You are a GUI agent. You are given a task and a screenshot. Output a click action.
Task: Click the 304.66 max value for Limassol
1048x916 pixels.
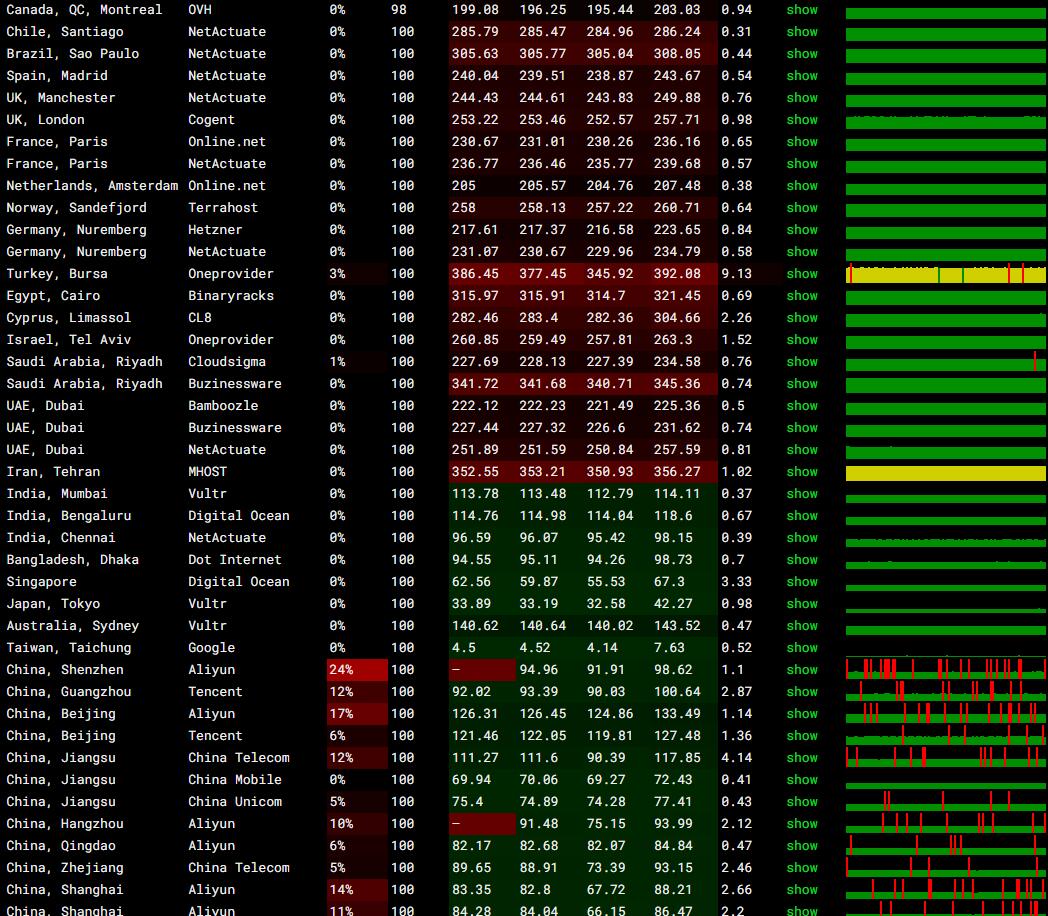coord(677,318)
